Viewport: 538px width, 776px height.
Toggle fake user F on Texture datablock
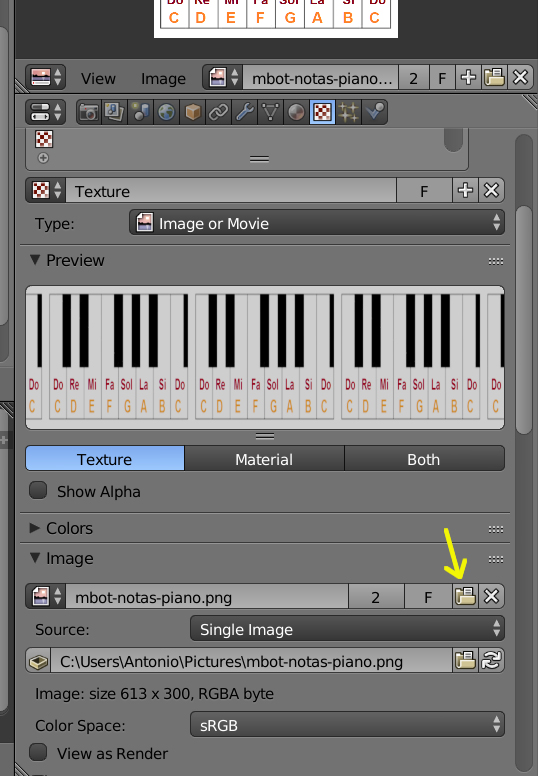pyautogui.click(x=424, y=191)
